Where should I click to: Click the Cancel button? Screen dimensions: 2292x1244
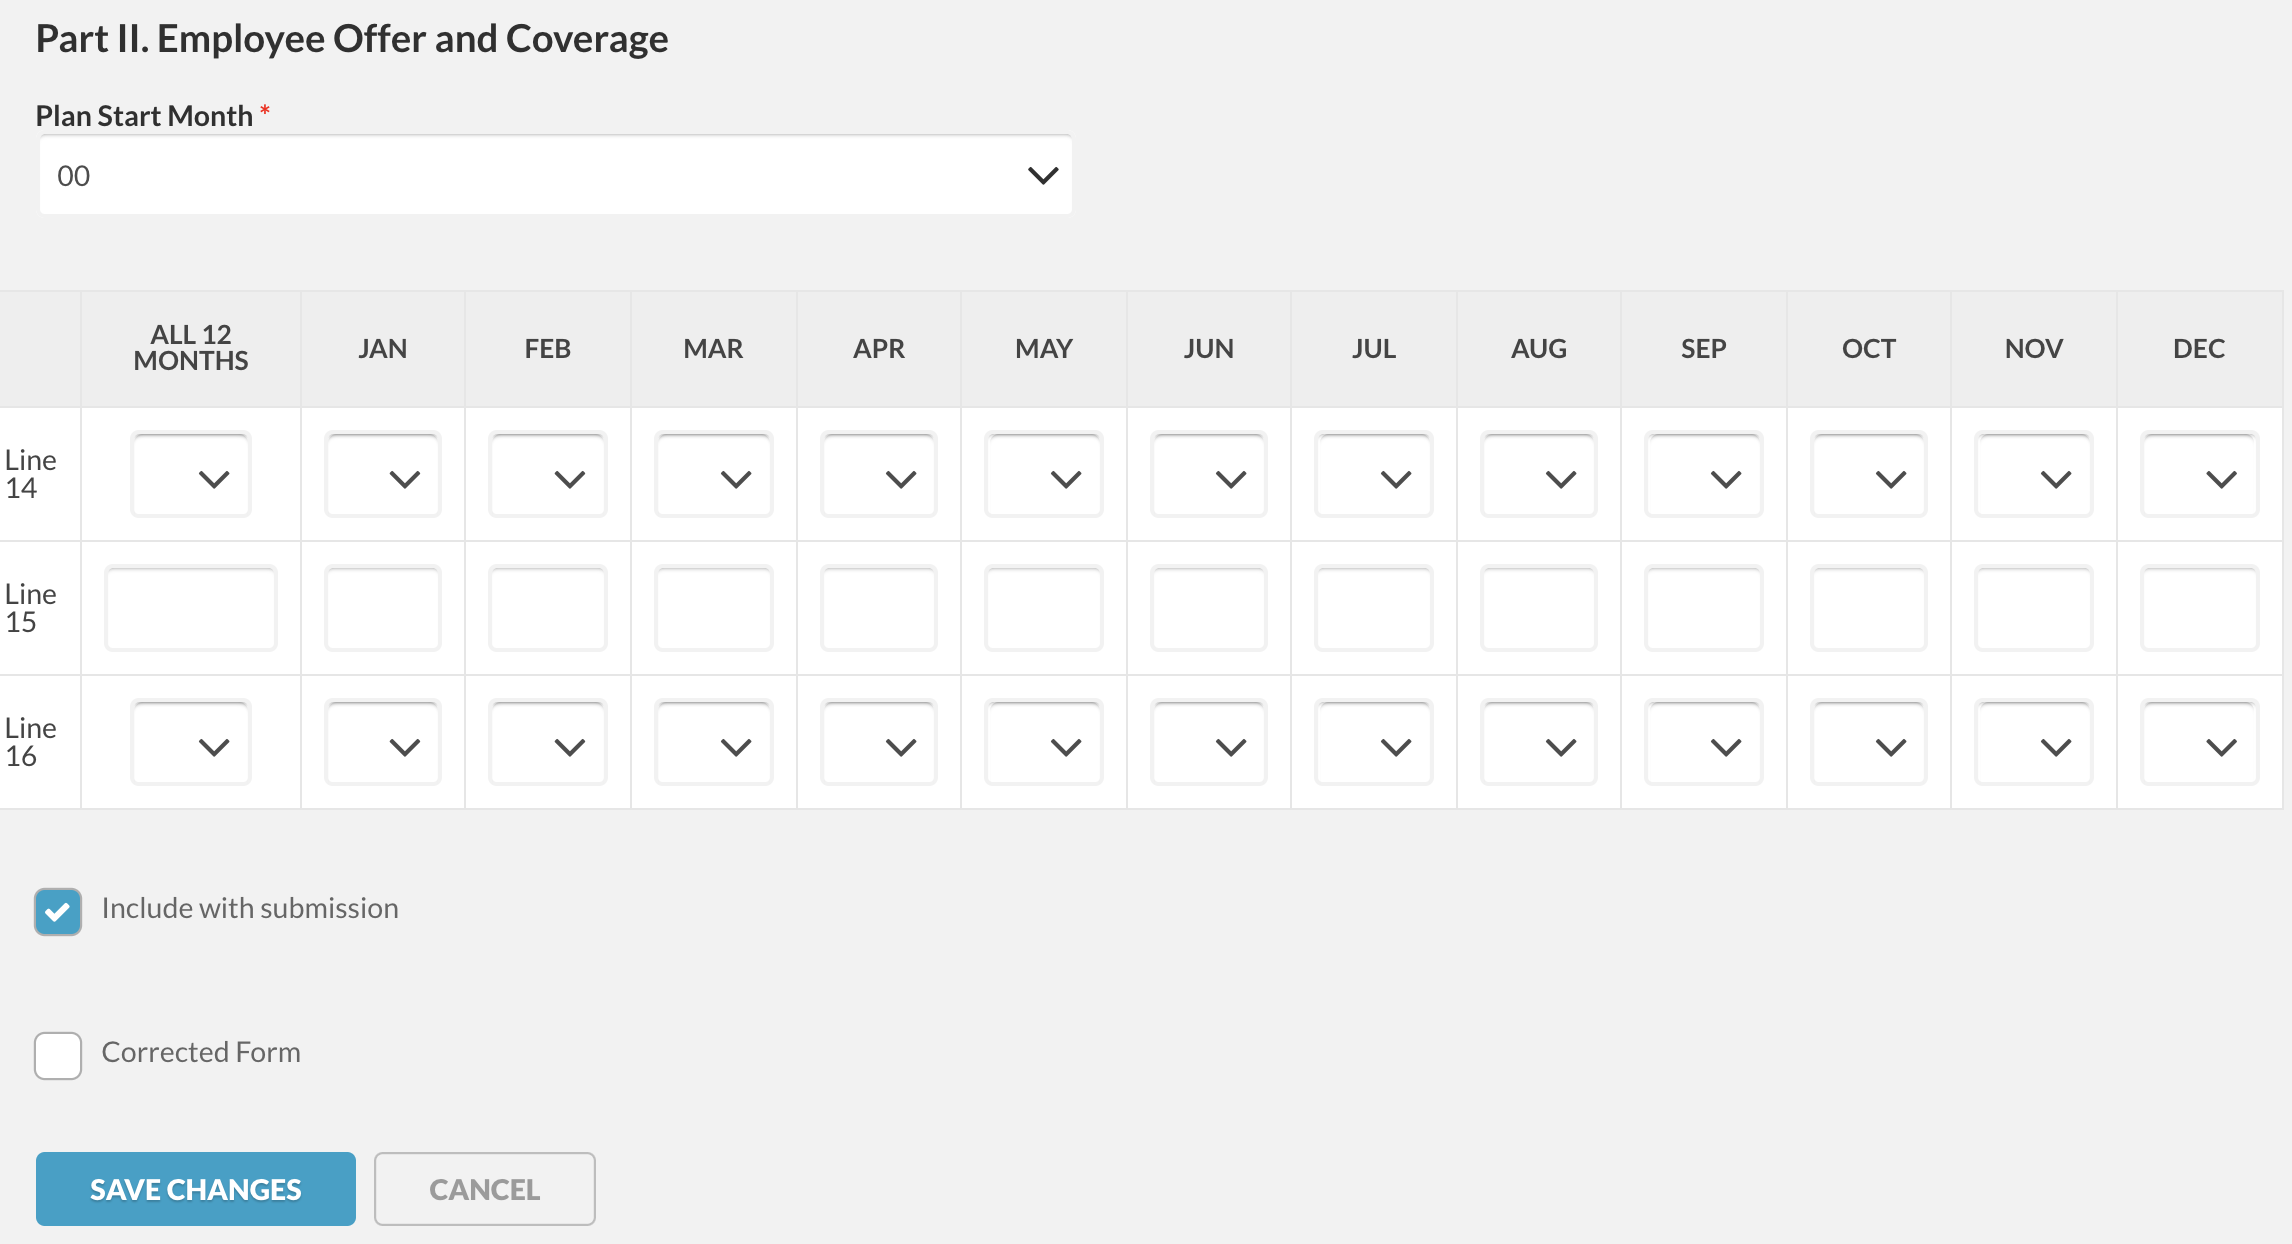pos(485,1189)
